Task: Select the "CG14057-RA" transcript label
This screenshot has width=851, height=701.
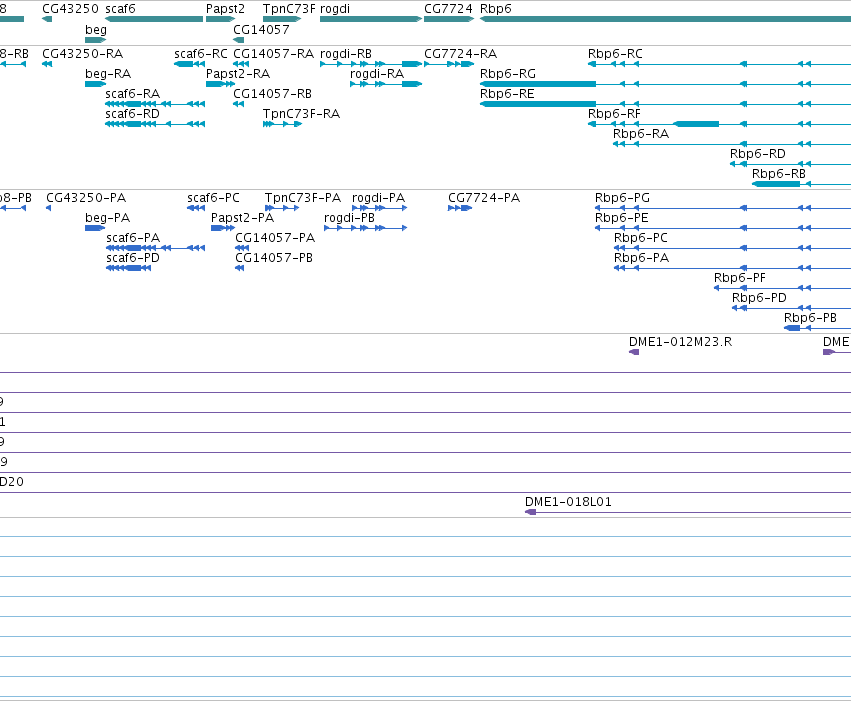Action: [x=274, y=54]
